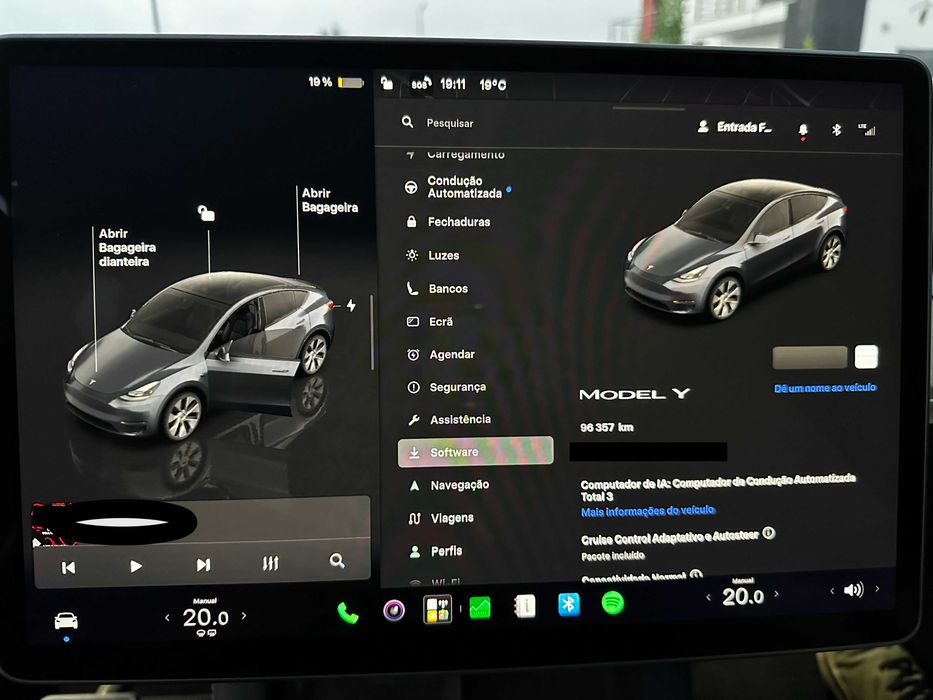Tap 'Dê um nome ao veículo' link
933x700 pixels.
(825, 388)
